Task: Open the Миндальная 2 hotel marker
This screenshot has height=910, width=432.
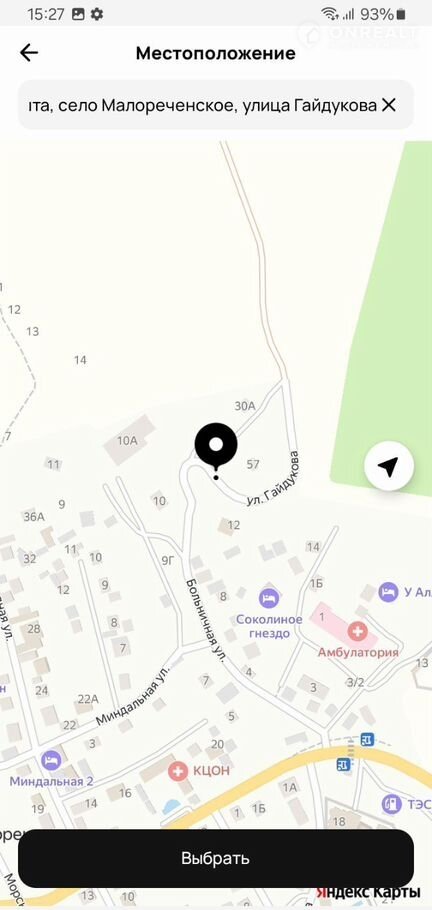Action: [x=51, y=760]
